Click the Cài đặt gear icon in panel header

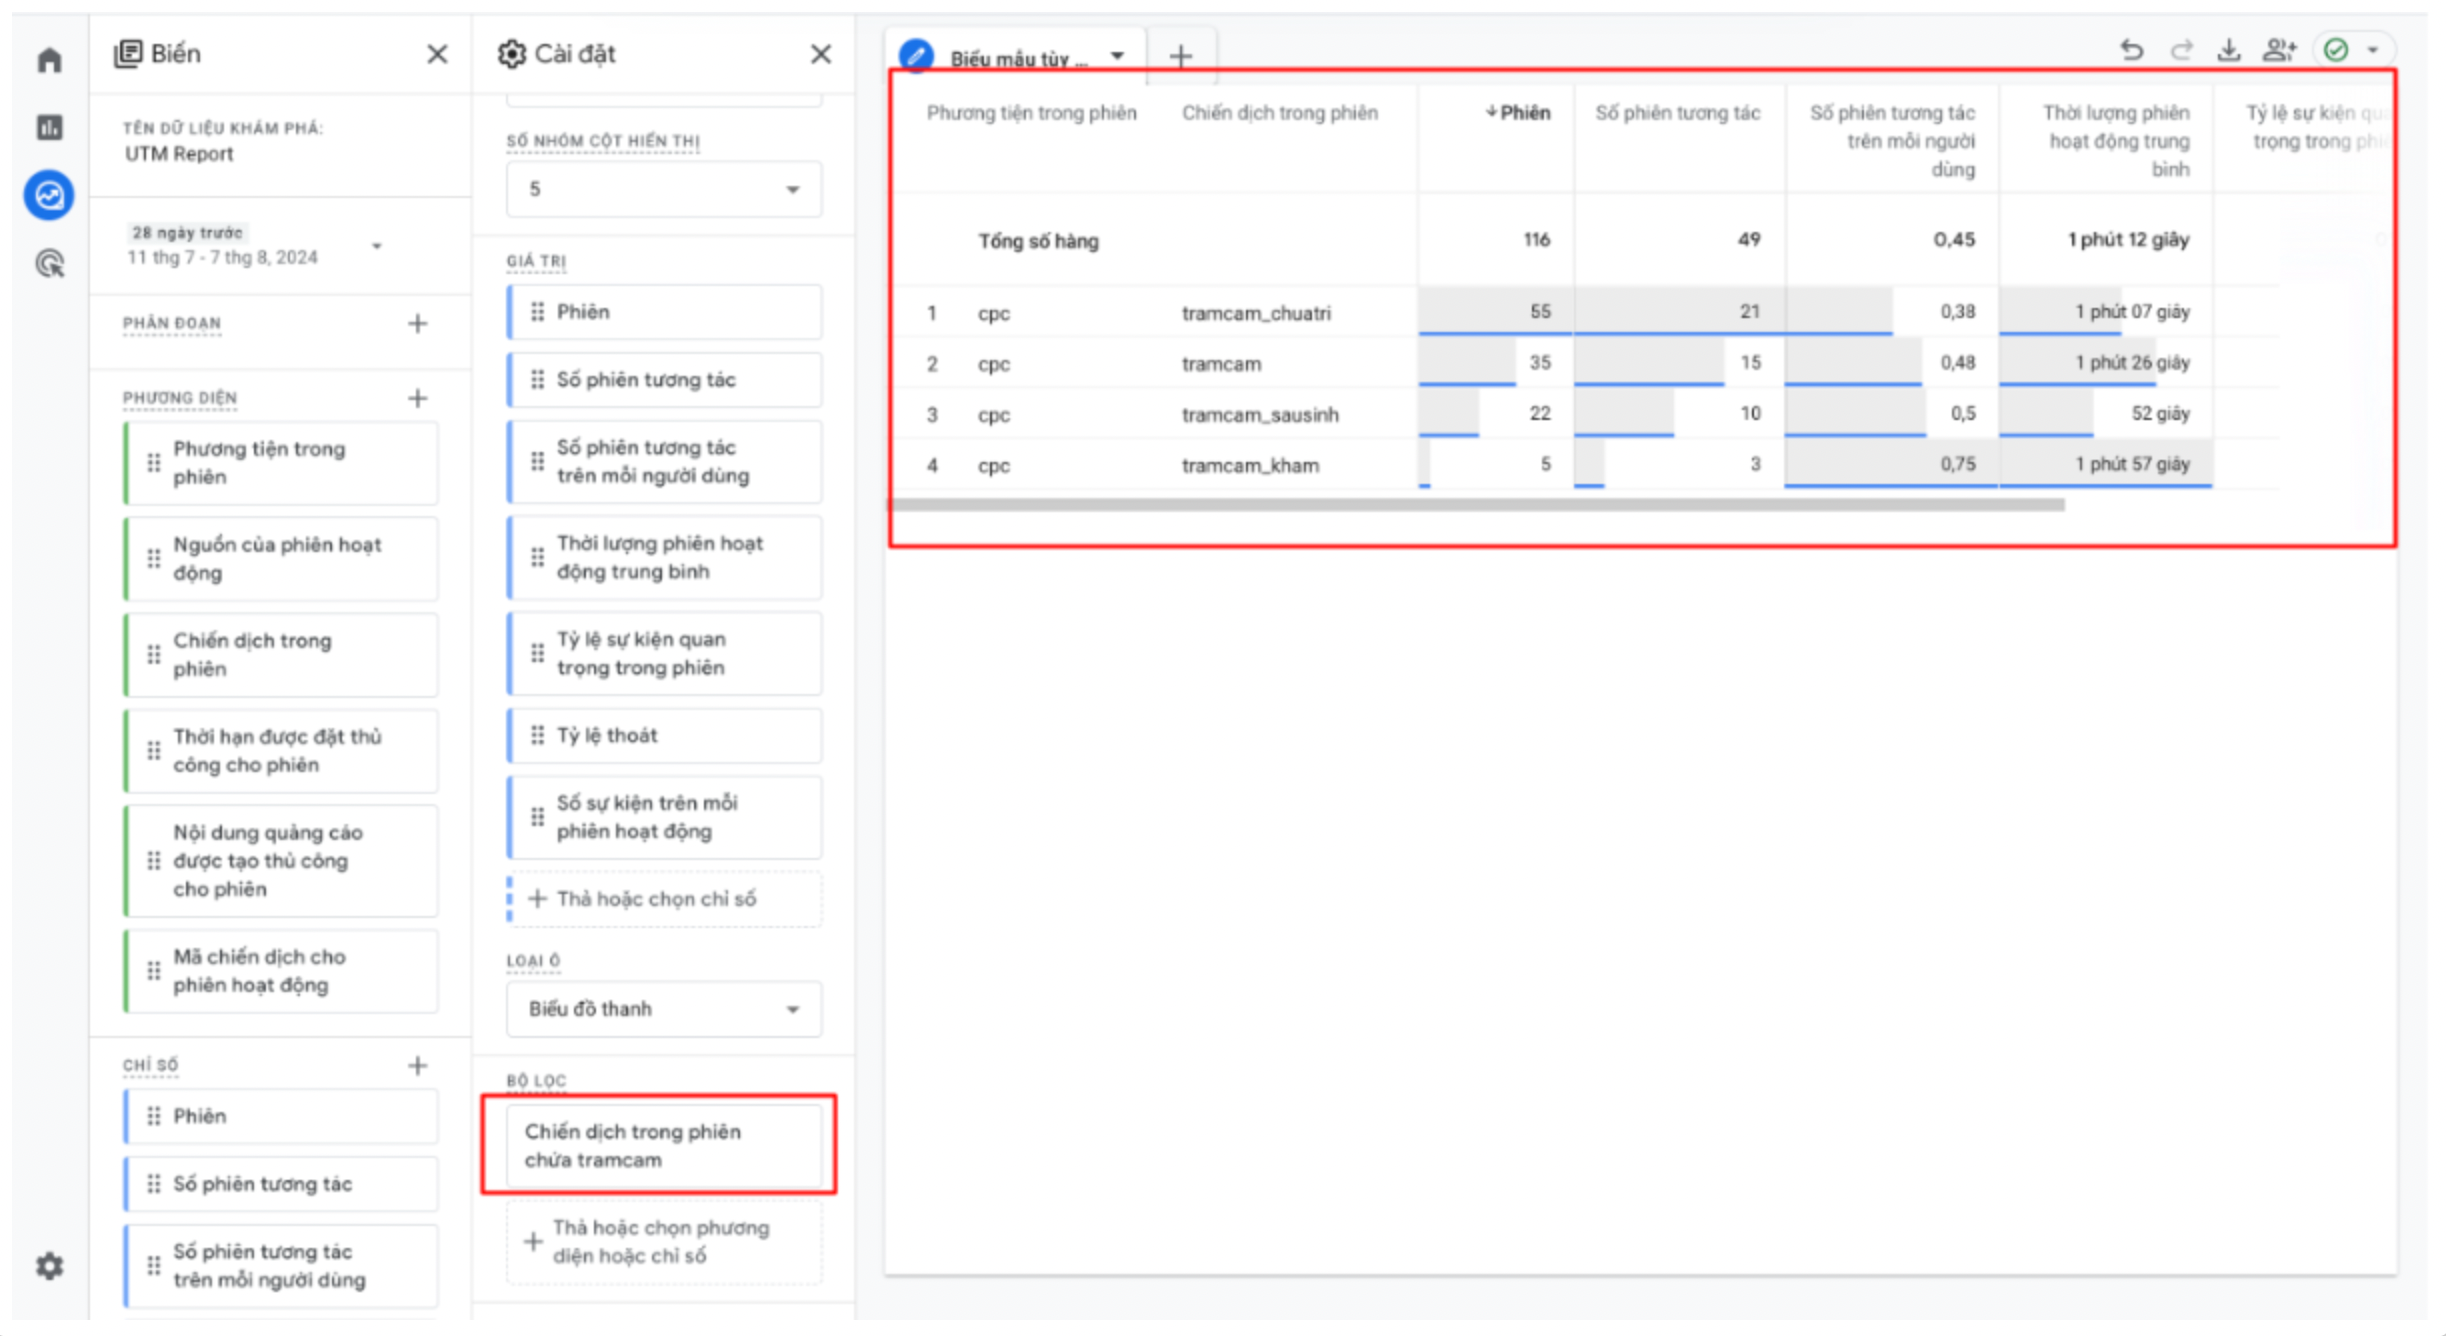pos(511,54)
